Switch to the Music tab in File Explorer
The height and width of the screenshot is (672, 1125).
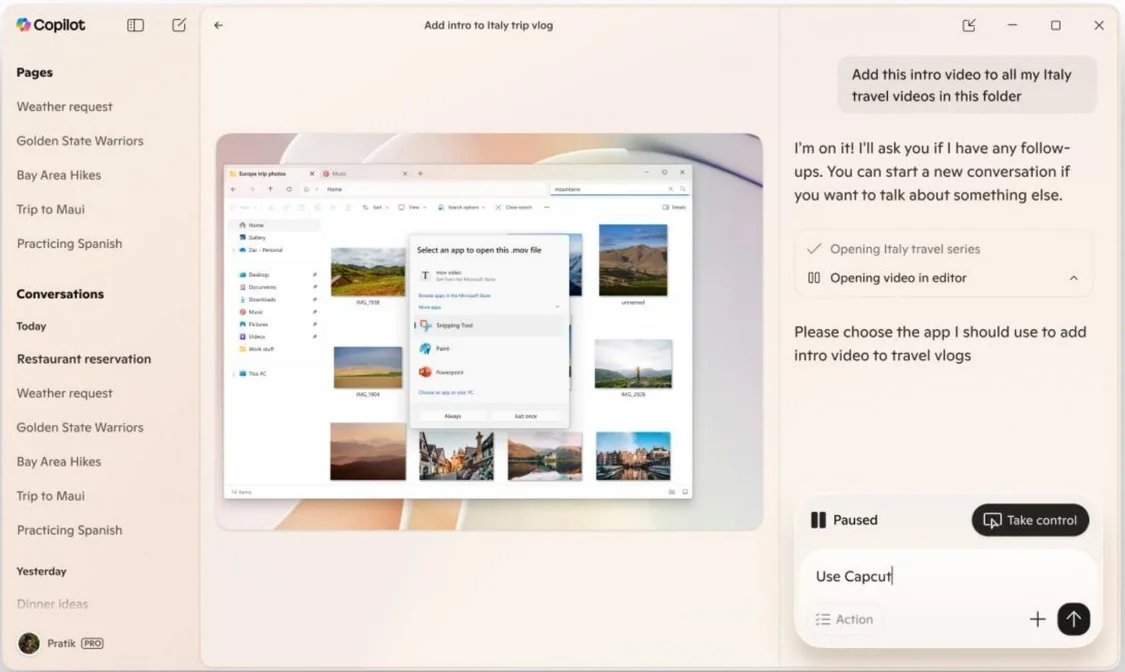pos(340,172)
